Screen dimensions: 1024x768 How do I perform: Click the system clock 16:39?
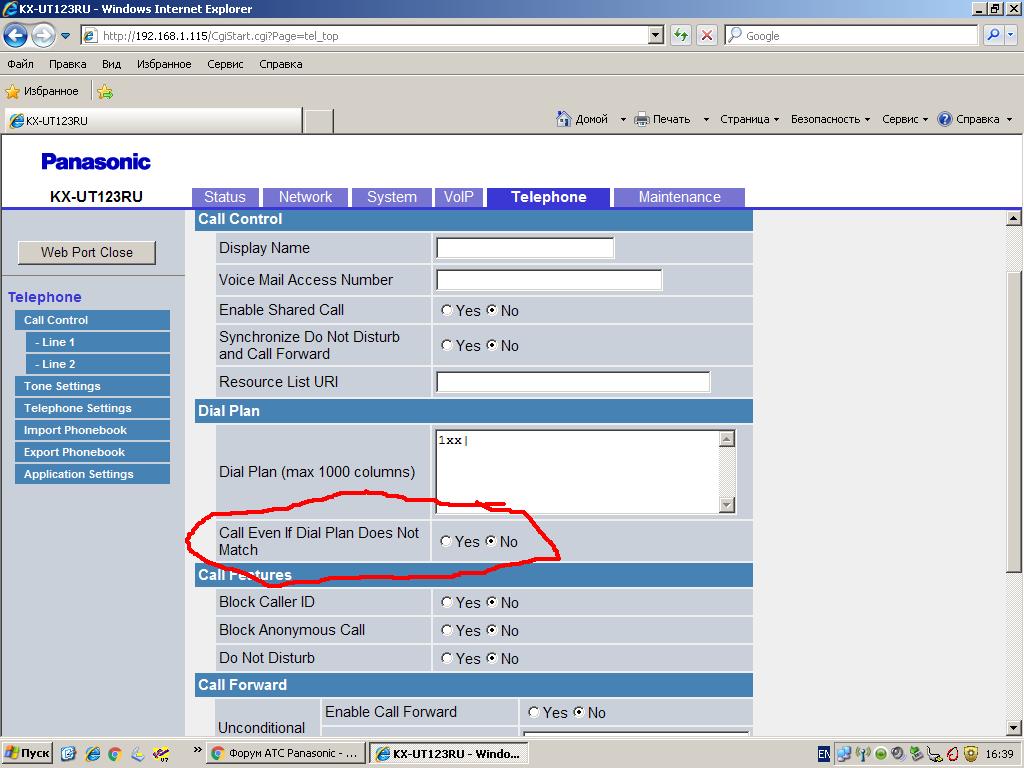click(999, 754)
